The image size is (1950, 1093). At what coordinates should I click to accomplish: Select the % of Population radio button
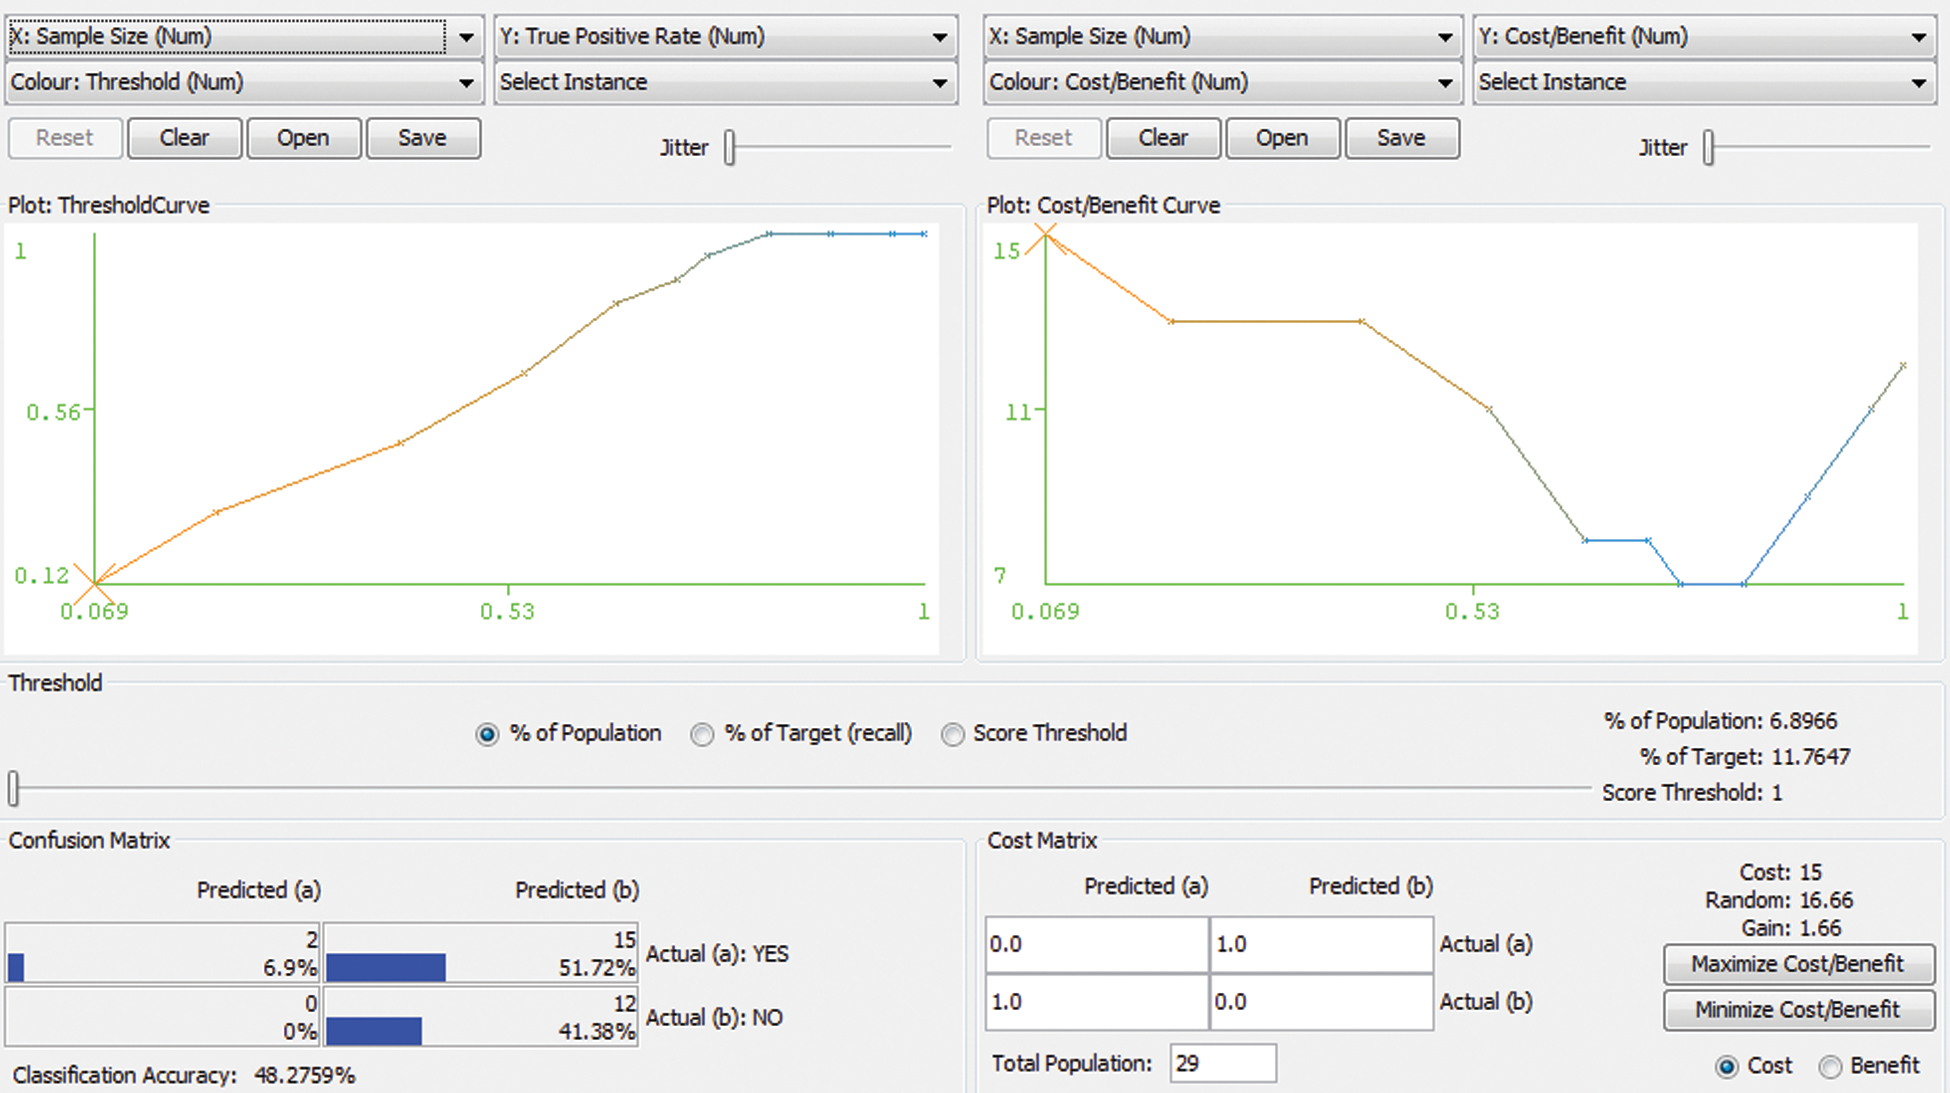[487, 735]
